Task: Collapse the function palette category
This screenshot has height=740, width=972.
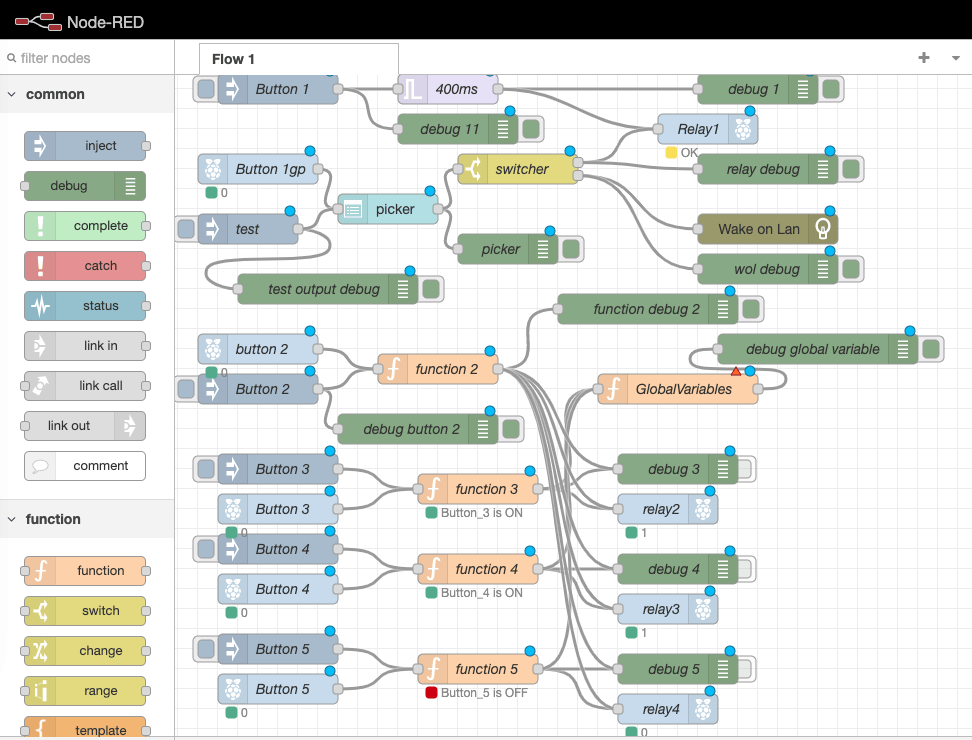Action: [87, 519]
